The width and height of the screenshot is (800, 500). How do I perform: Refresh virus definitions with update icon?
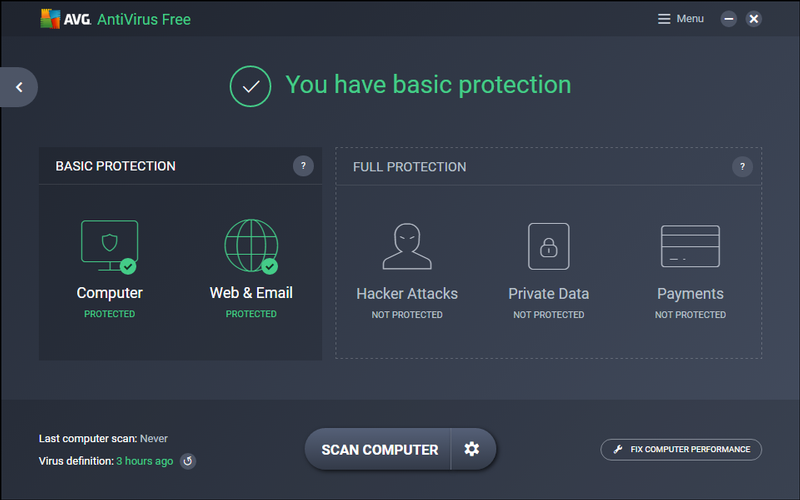click(x=187, y=461)
